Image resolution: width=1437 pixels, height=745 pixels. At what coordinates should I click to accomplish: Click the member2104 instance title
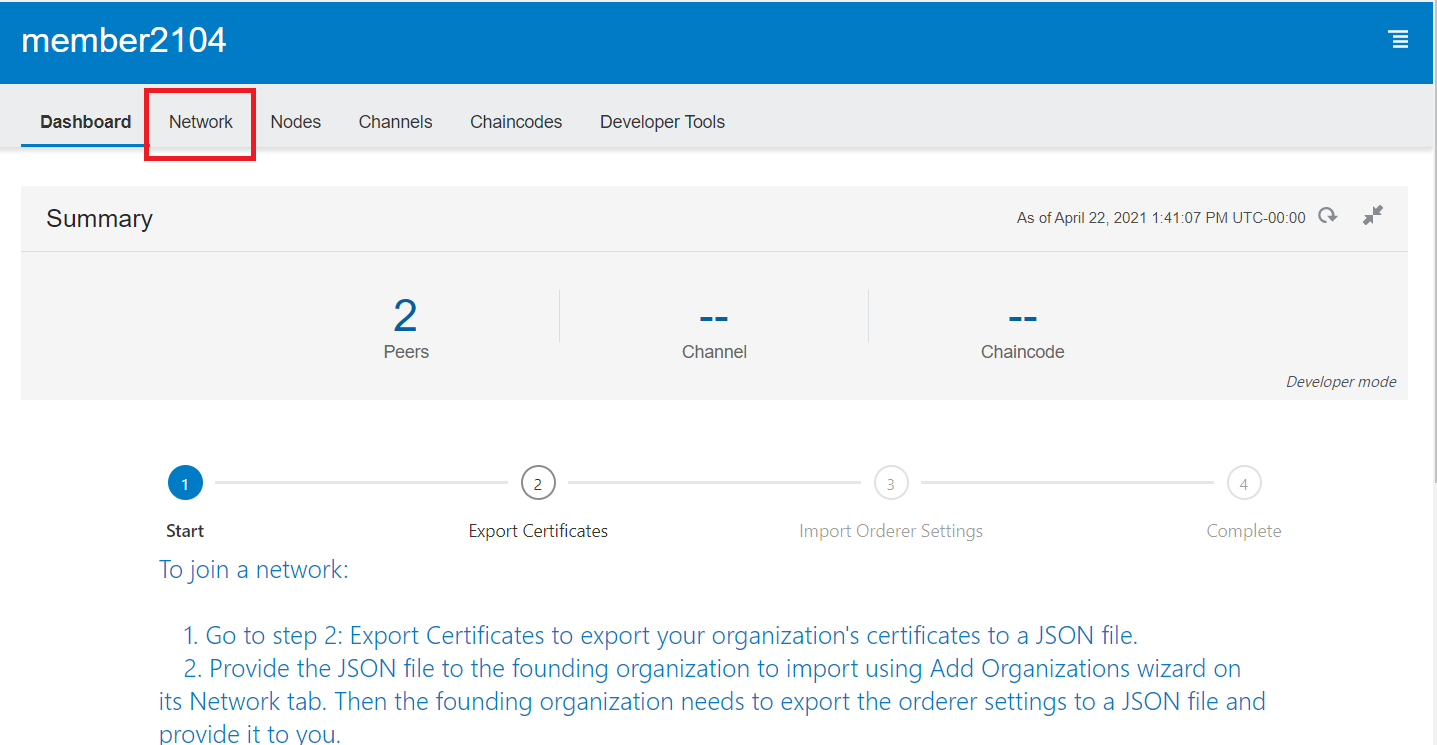point(124,40)
